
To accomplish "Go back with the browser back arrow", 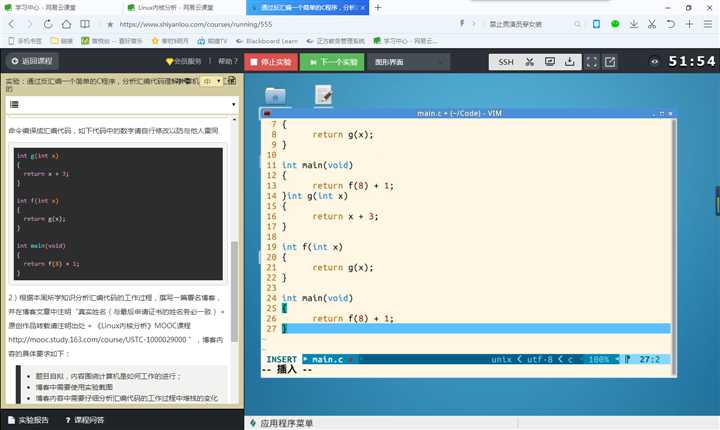I will (x=11, y=24).
